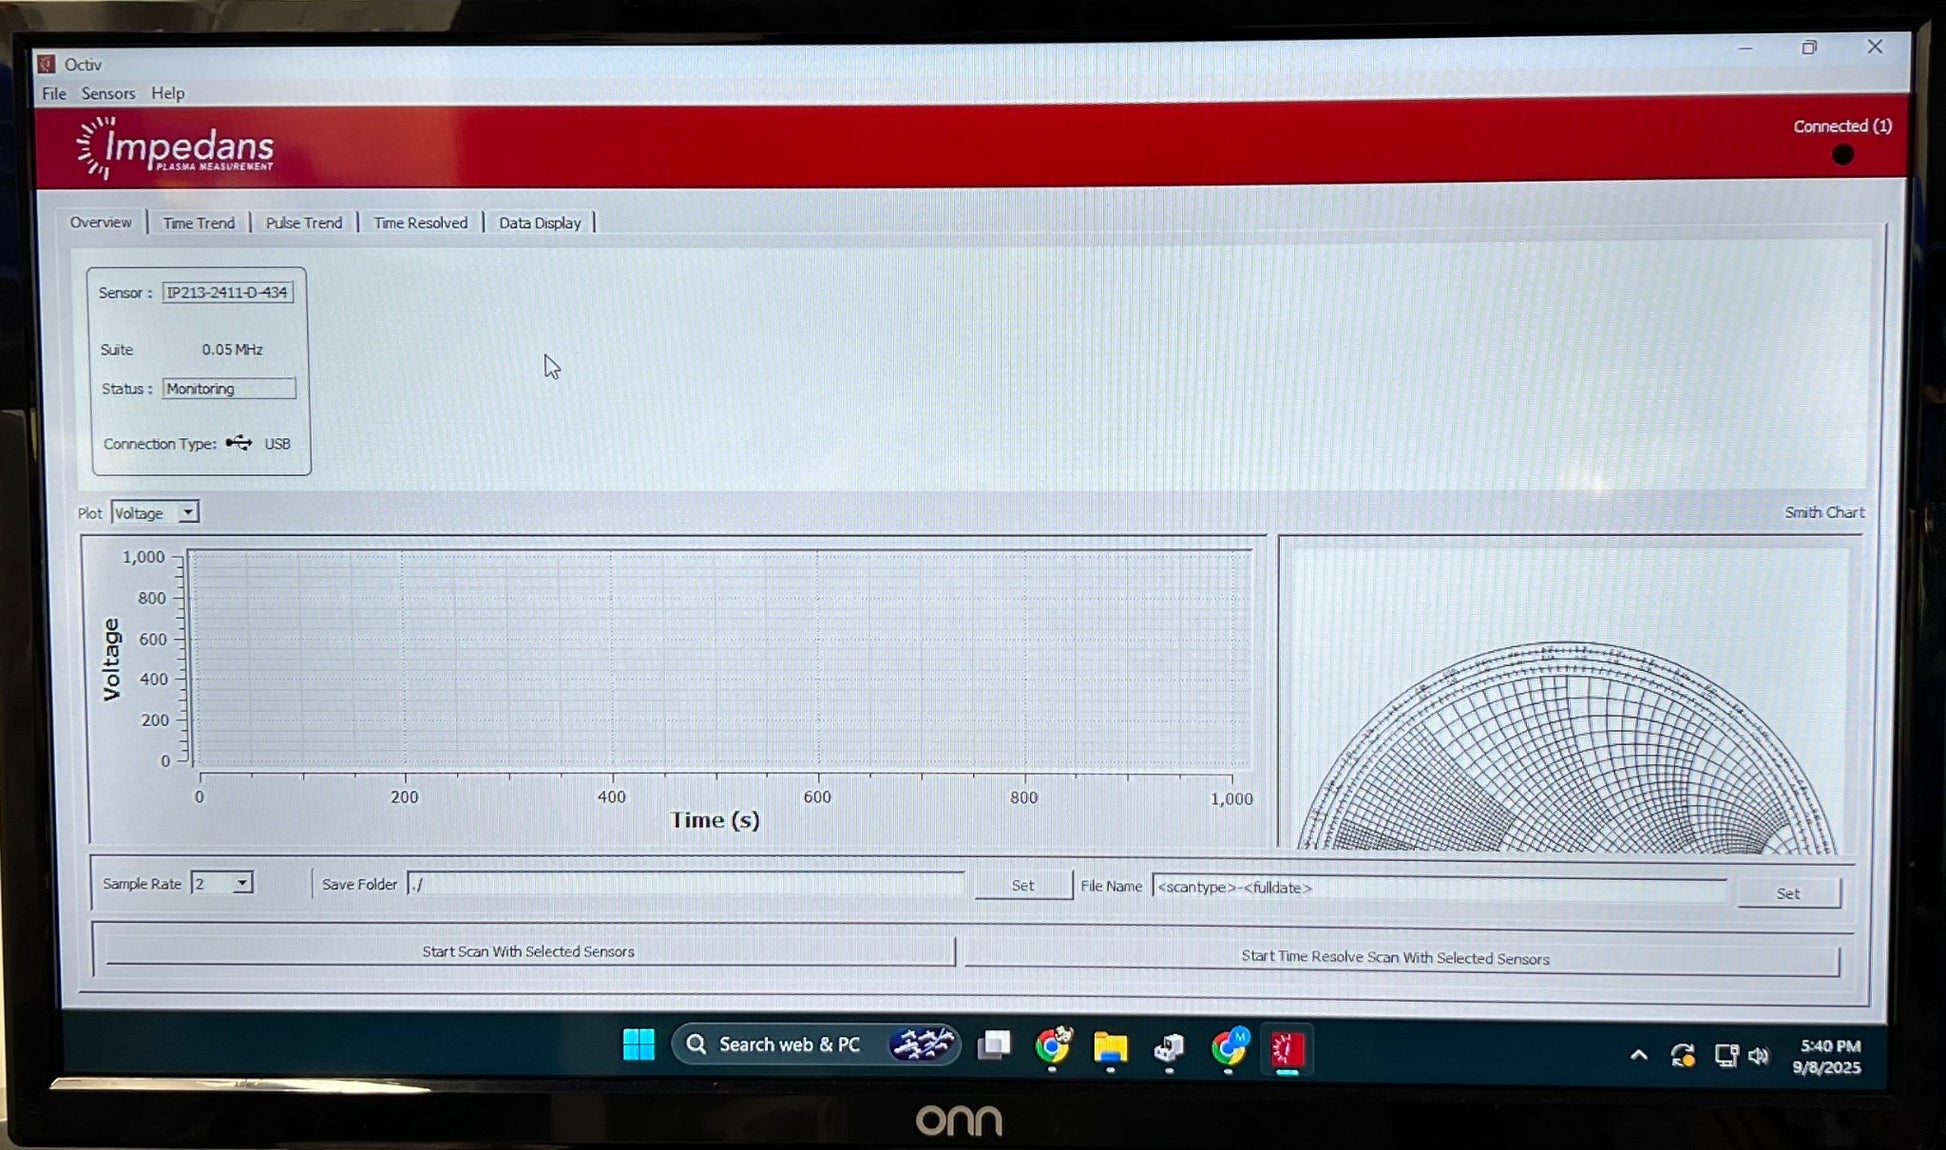Image resolution: width=1946 pixels, height=1150 pixels.
Task: Open File Explorer folder icon
Action: pyautogui.click(x=1110, y=1047)
